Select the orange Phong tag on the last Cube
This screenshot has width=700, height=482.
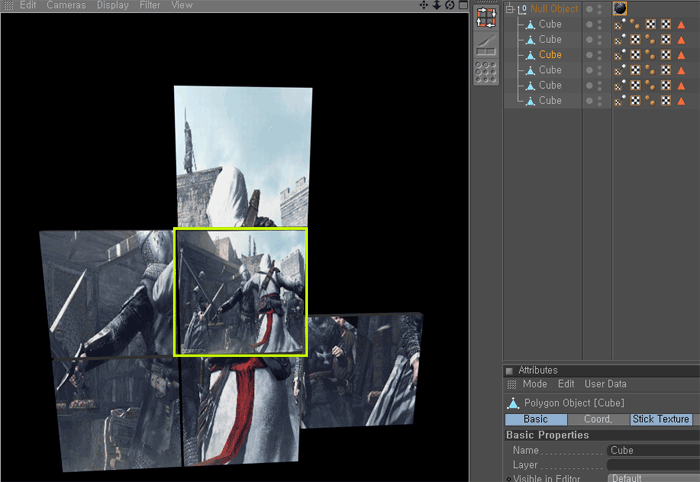681,100
